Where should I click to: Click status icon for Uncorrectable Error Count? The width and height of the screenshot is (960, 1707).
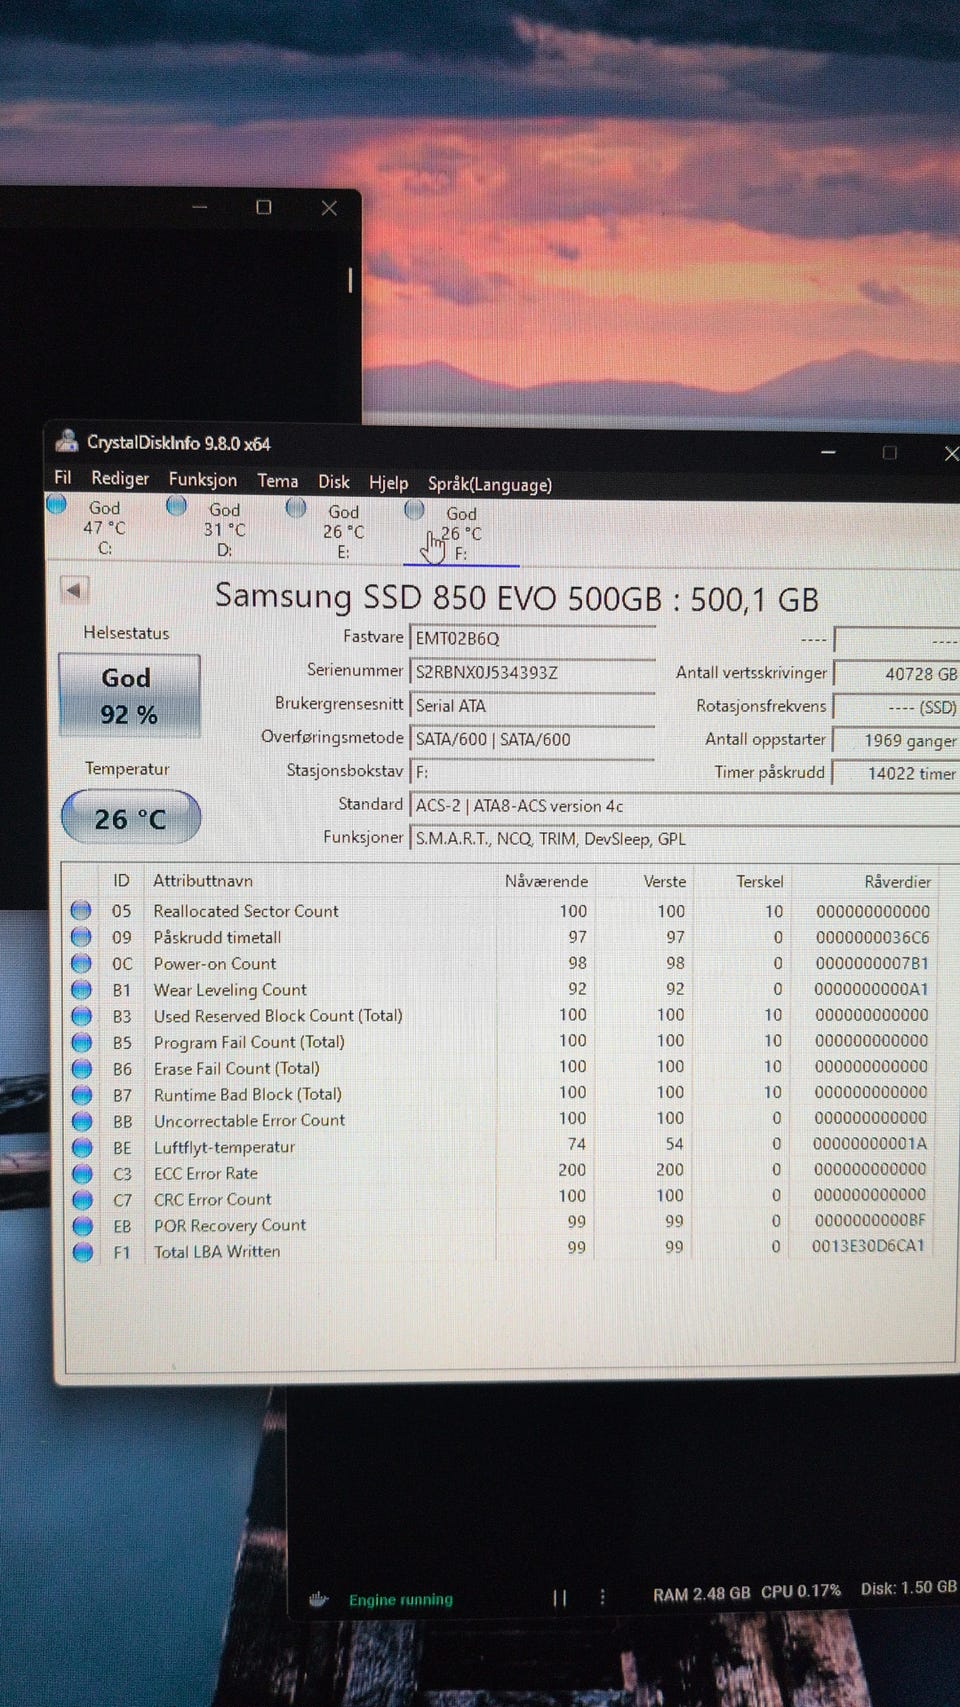[82, 1120]
